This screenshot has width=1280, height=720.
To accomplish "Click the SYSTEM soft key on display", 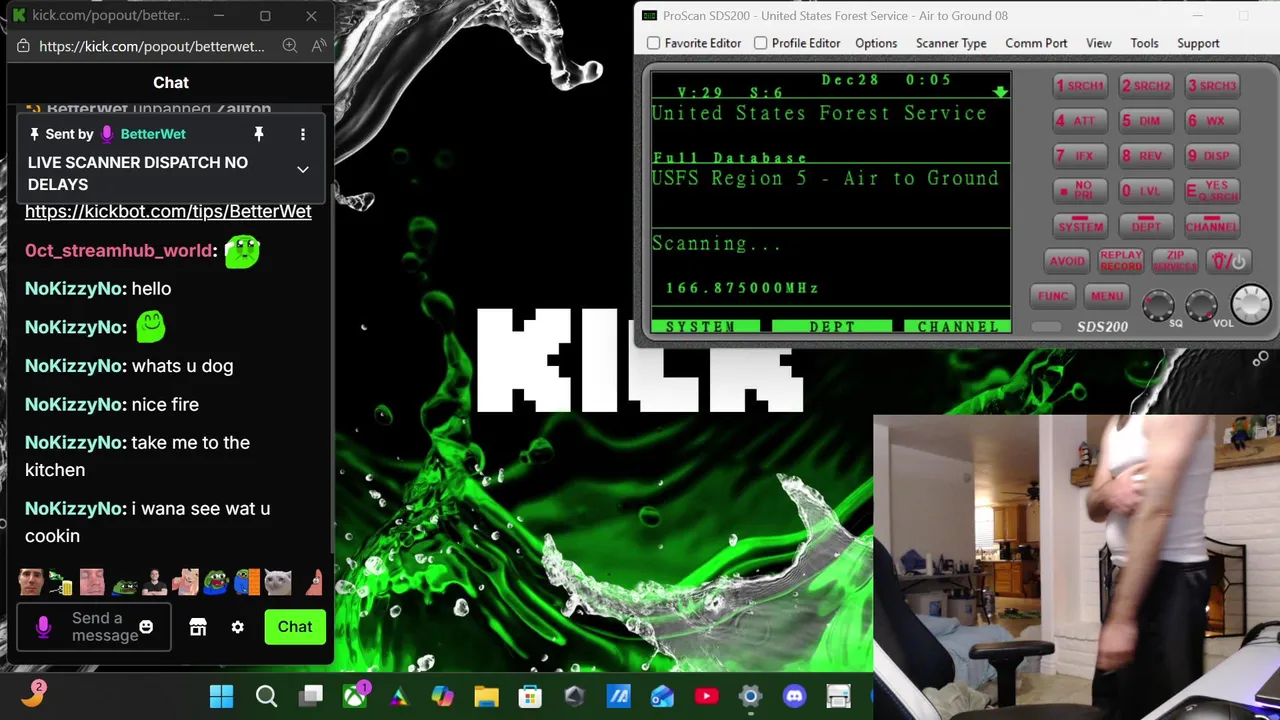I will pyautogui.click(x=705, y=327).
